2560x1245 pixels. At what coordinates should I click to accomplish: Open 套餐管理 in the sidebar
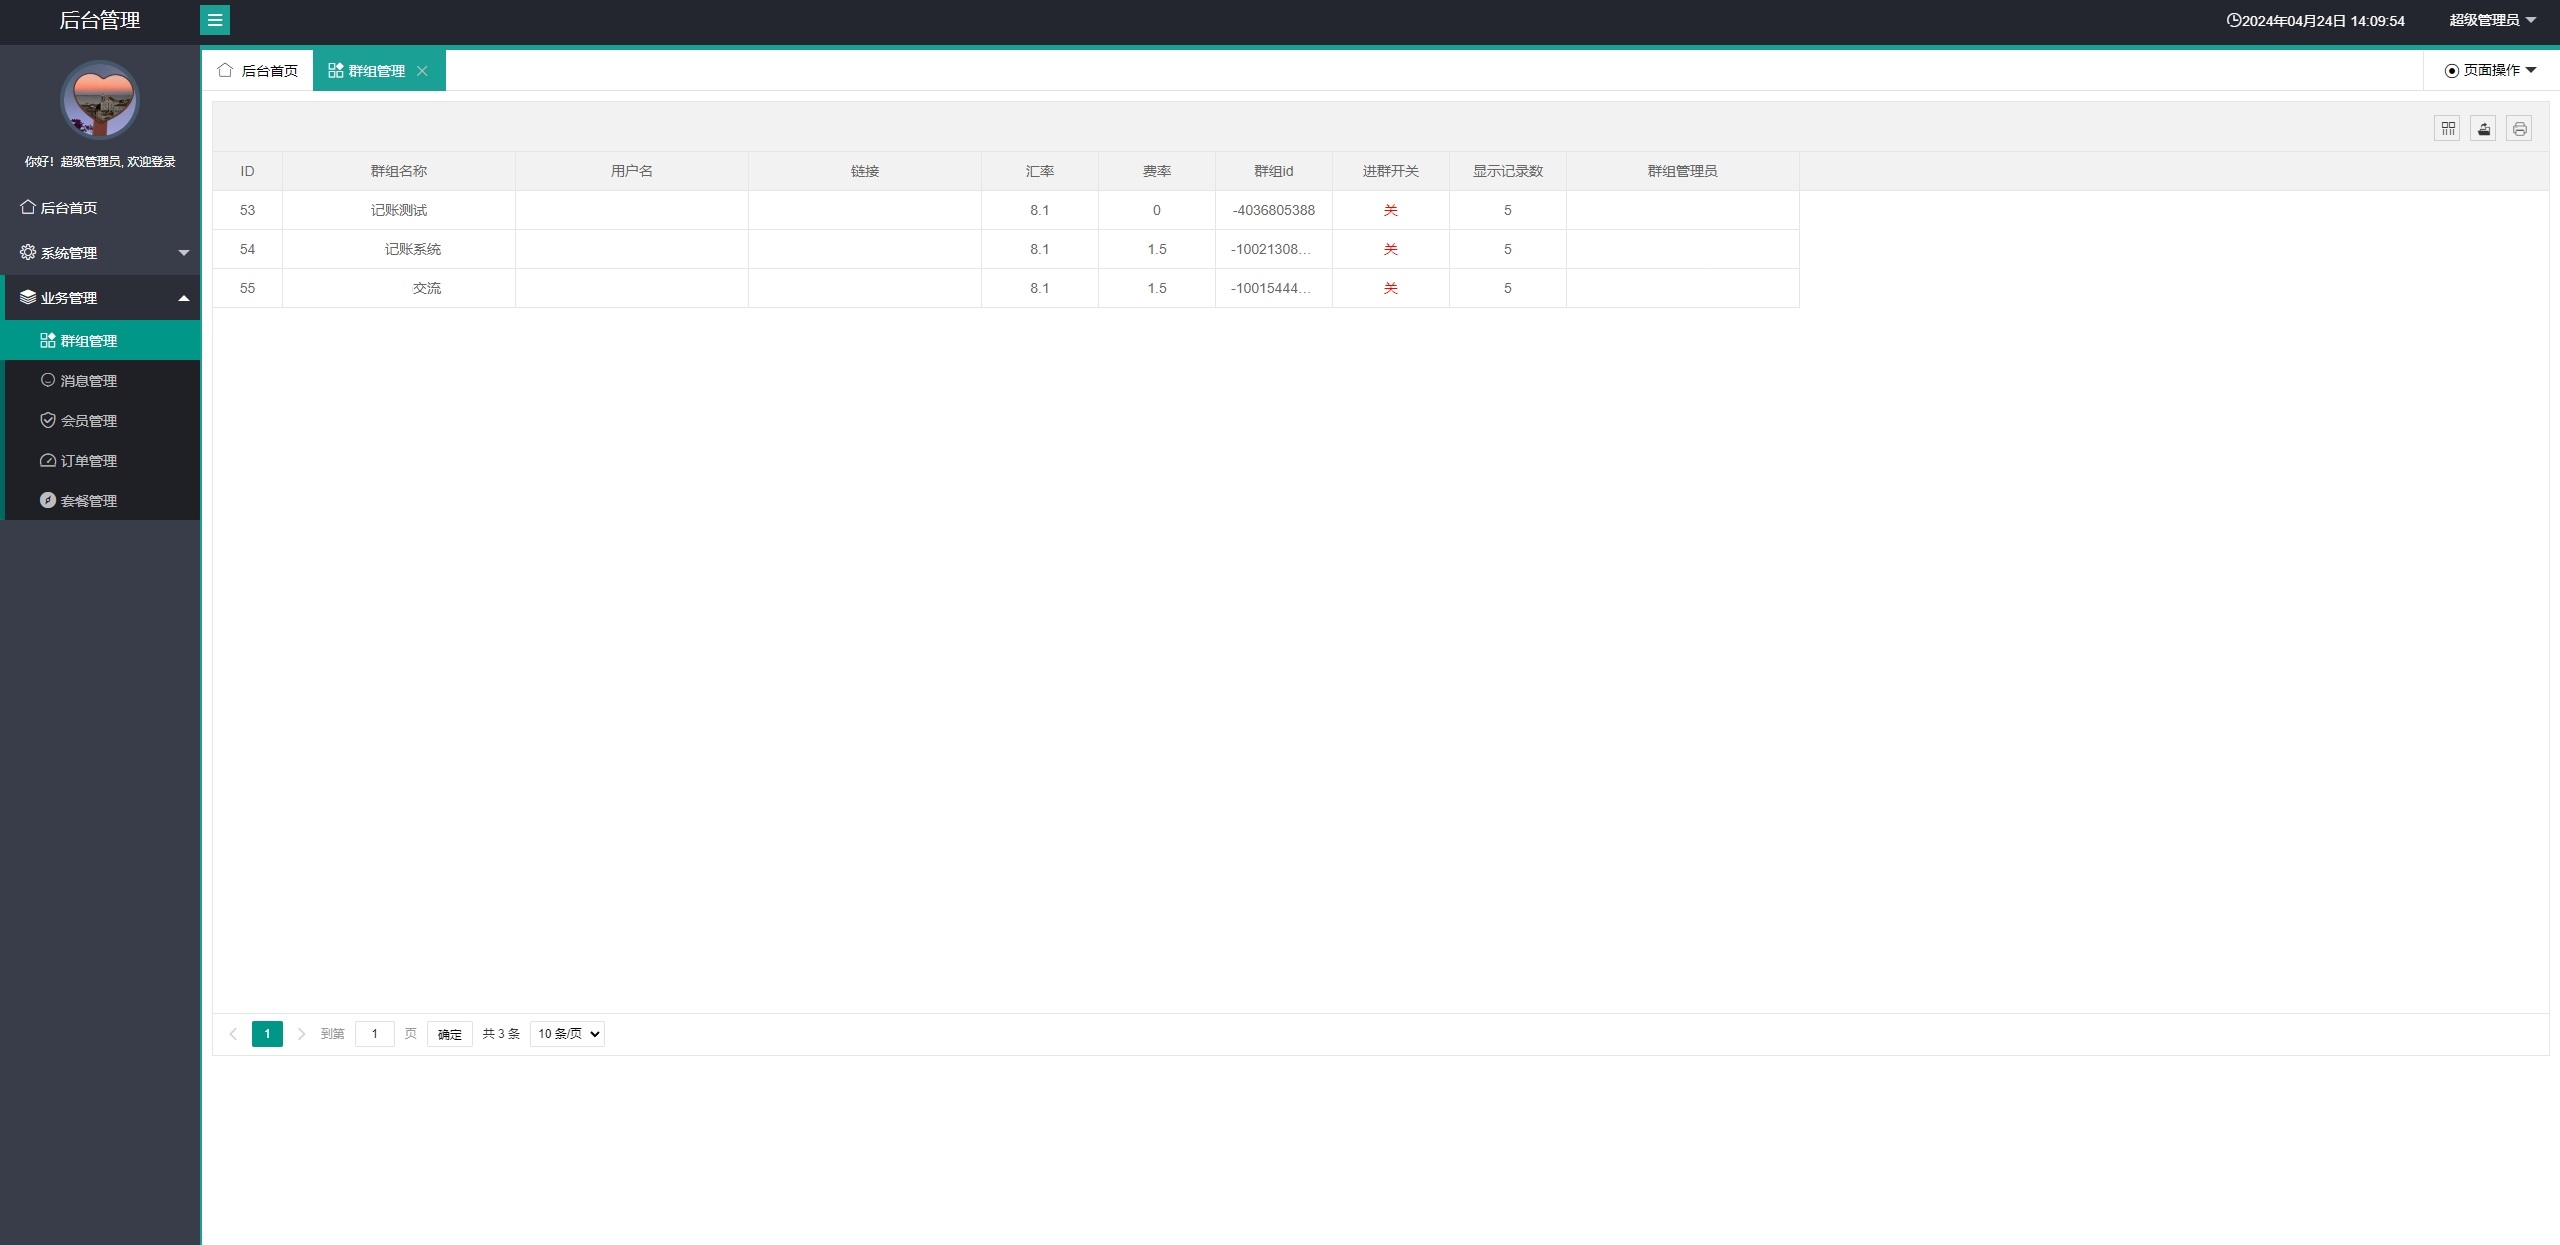[x=88, y=501]
